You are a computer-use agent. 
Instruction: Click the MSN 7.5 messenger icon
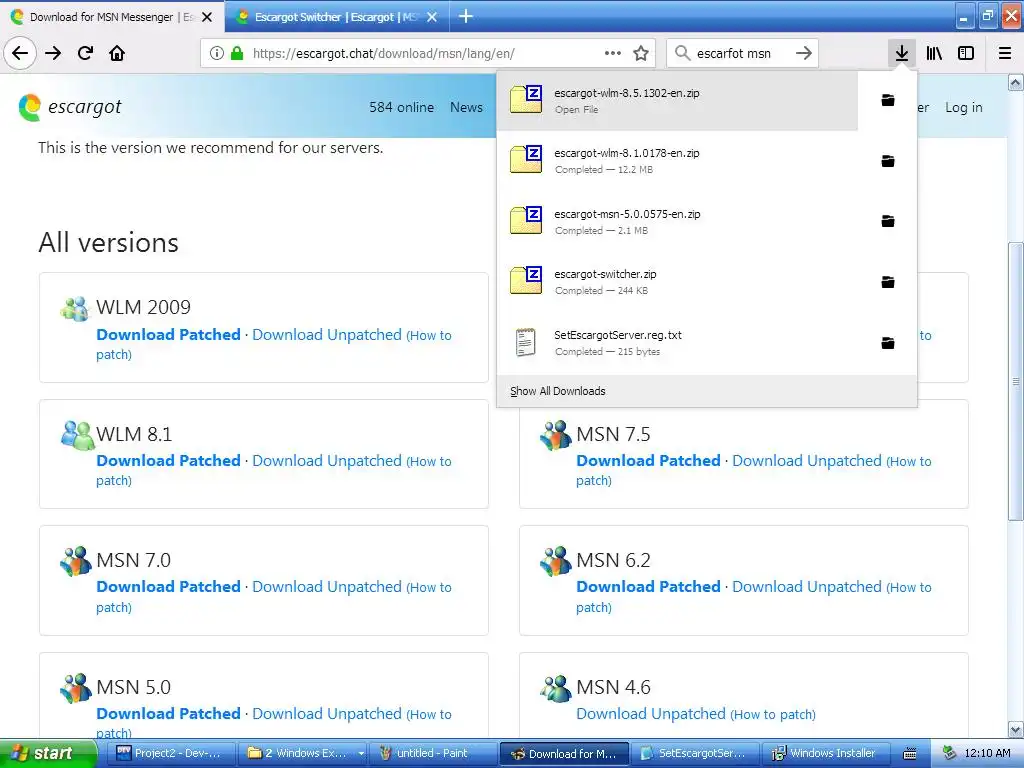coord(556,435)
